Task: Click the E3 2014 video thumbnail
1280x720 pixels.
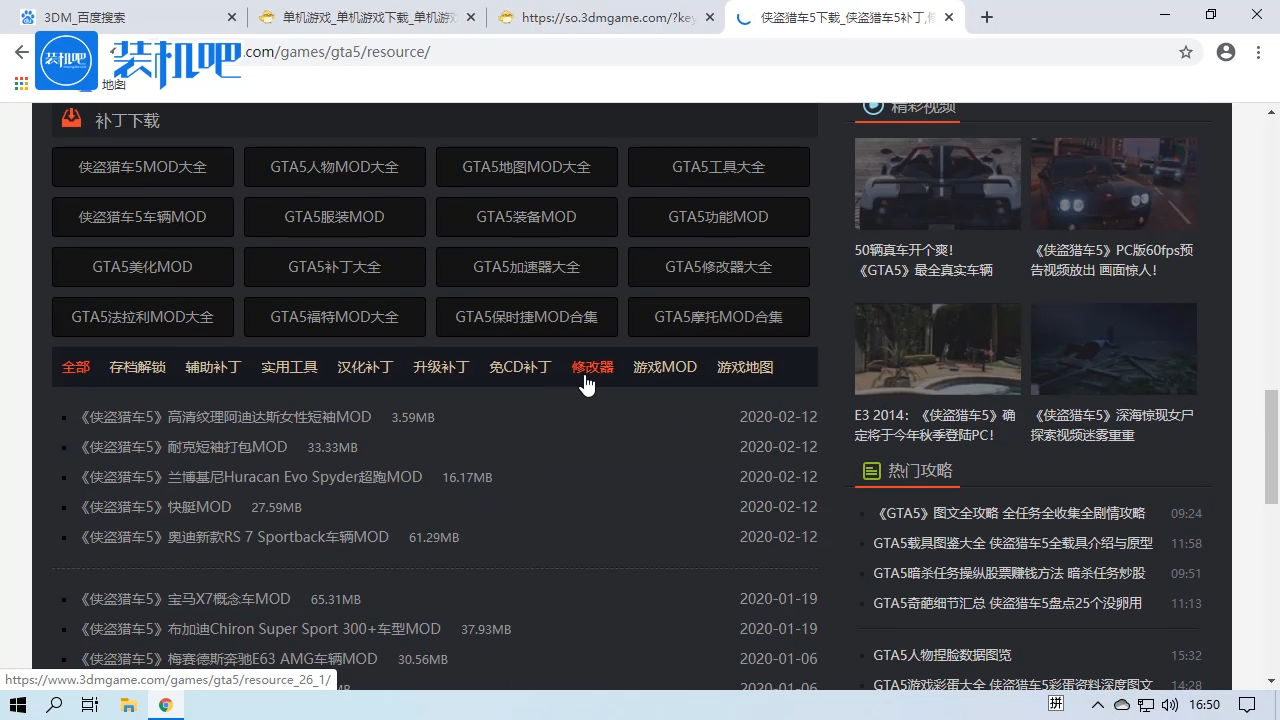Action: (x=937, y=349)
